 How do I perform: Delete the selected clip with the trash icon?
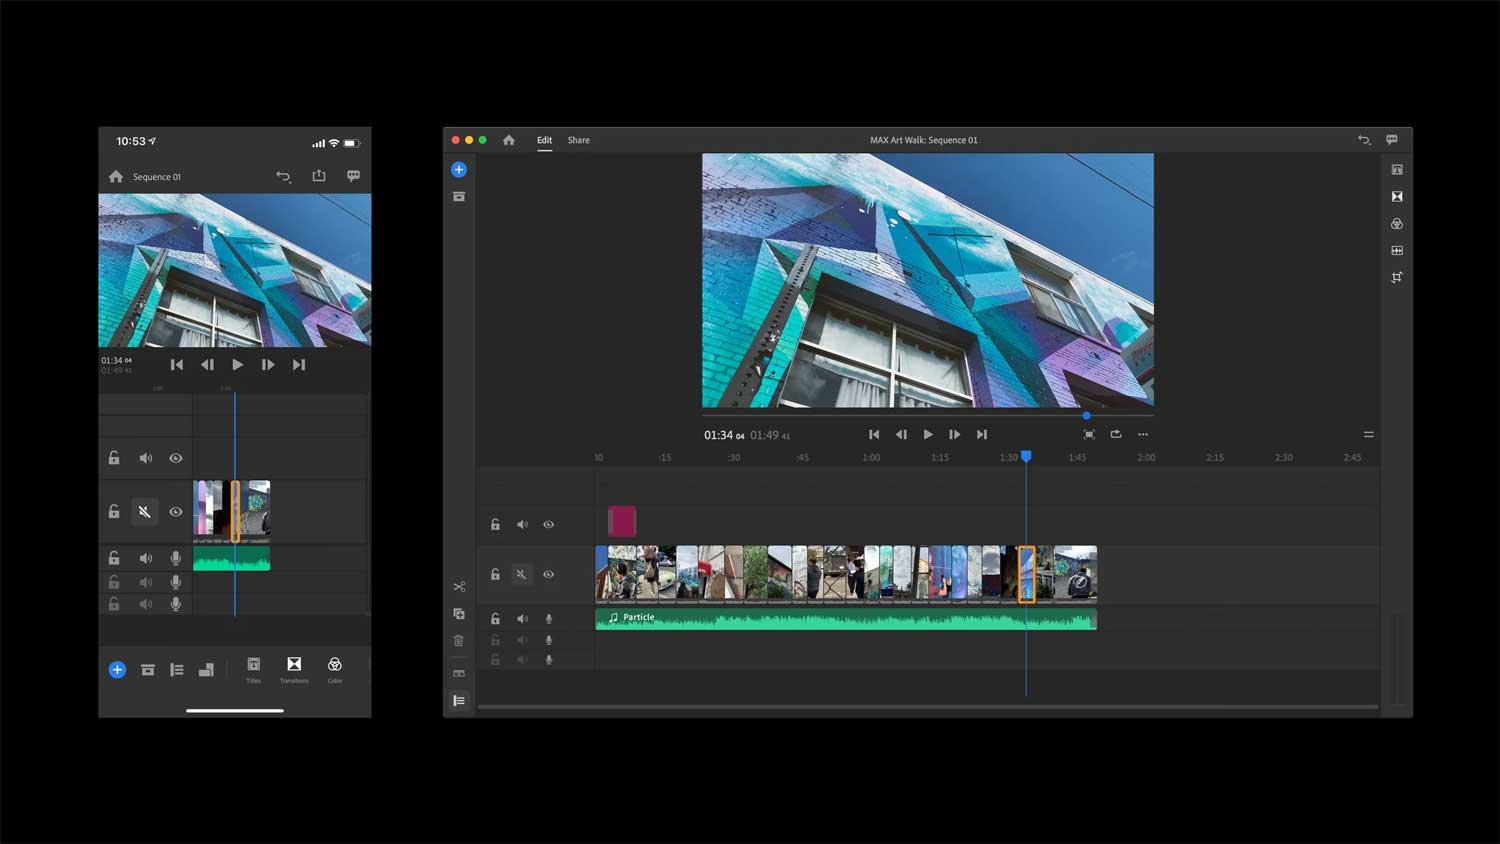pos(459,640)
